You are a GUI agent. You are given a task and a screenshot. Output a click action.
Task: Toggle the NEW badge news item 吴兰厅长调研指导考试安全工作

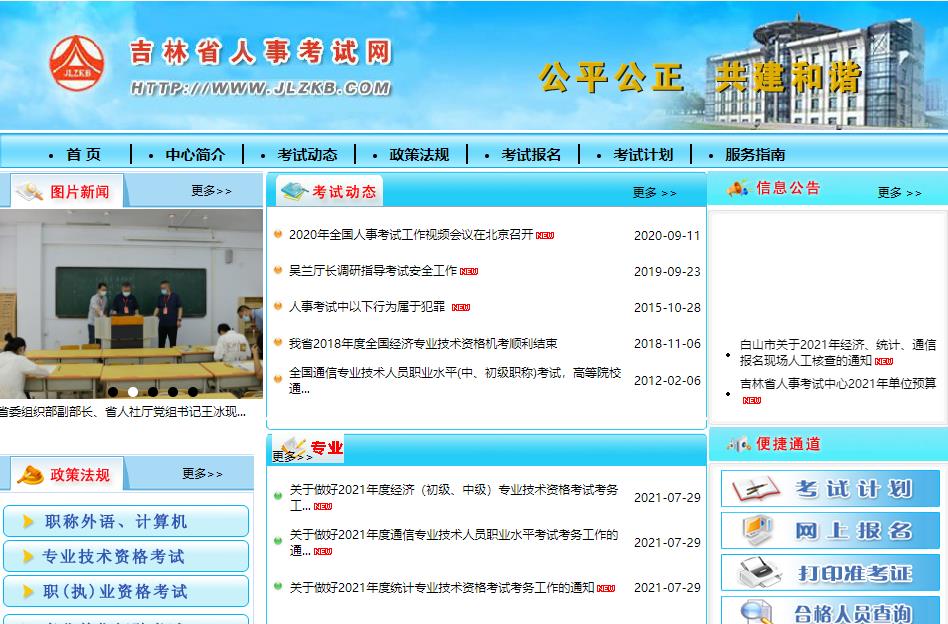370,270
